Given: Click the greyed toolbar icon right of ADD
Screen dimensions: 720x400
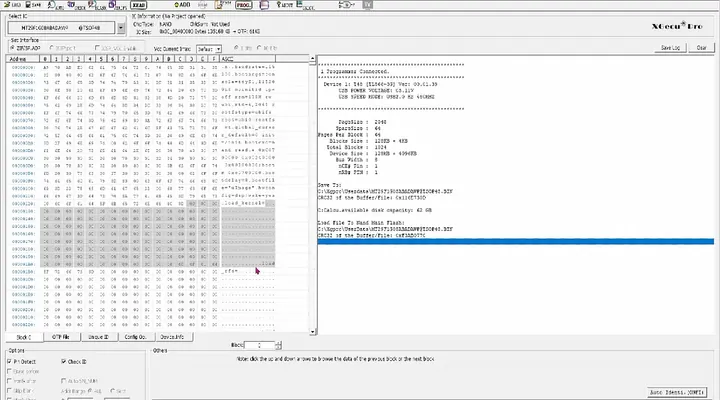Looking at the screenshot, I should [x=202, y=5].
